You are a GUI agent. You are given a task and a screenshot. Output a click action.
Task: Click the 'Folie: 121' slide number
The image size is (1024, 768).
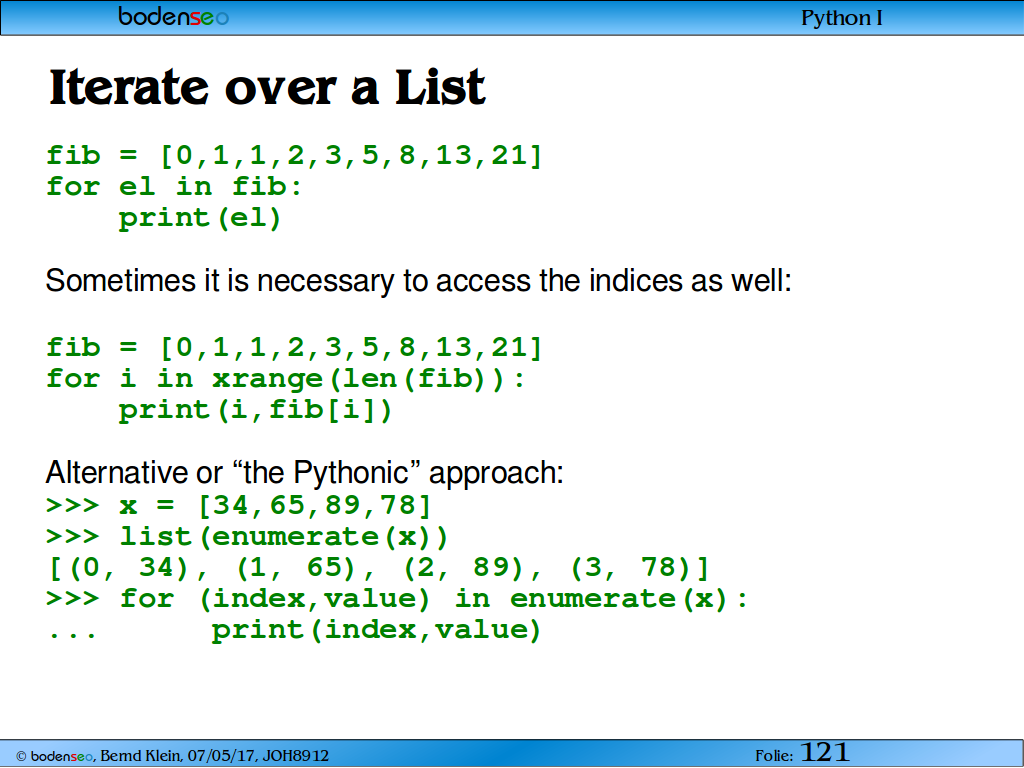coord(802,753)
